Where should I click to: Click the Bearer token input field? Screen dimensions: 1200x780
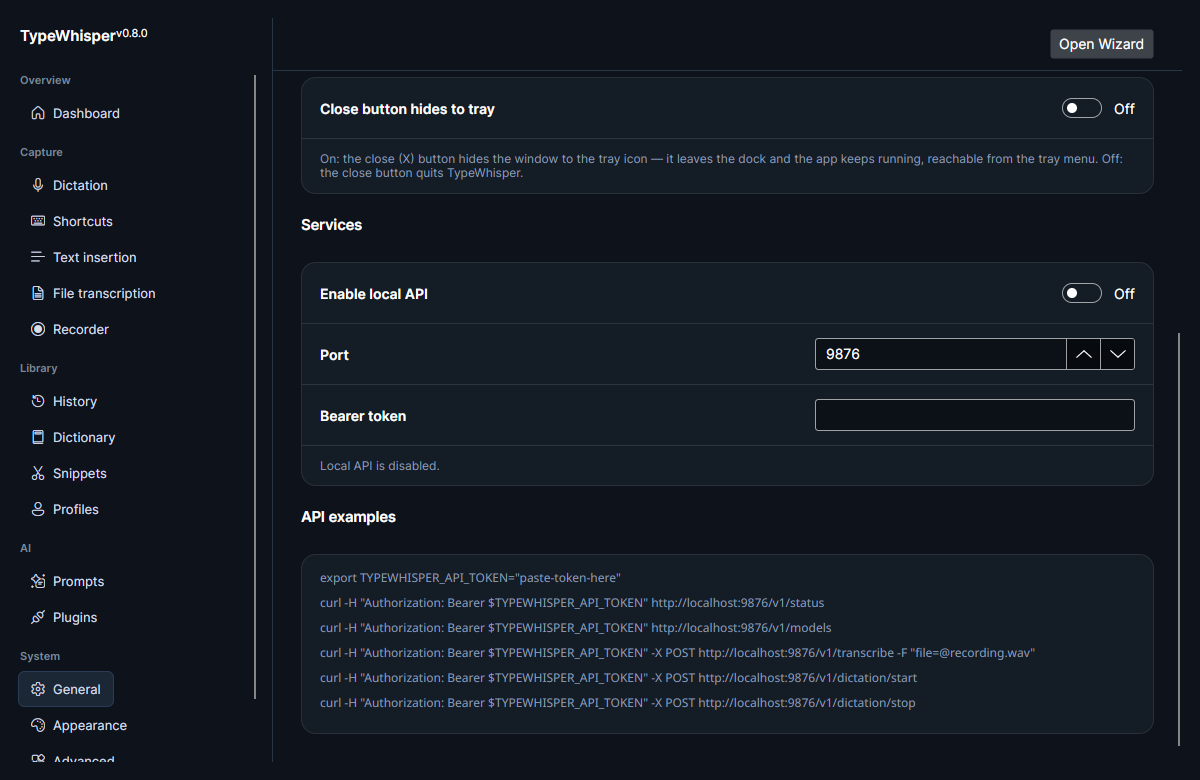975,415
